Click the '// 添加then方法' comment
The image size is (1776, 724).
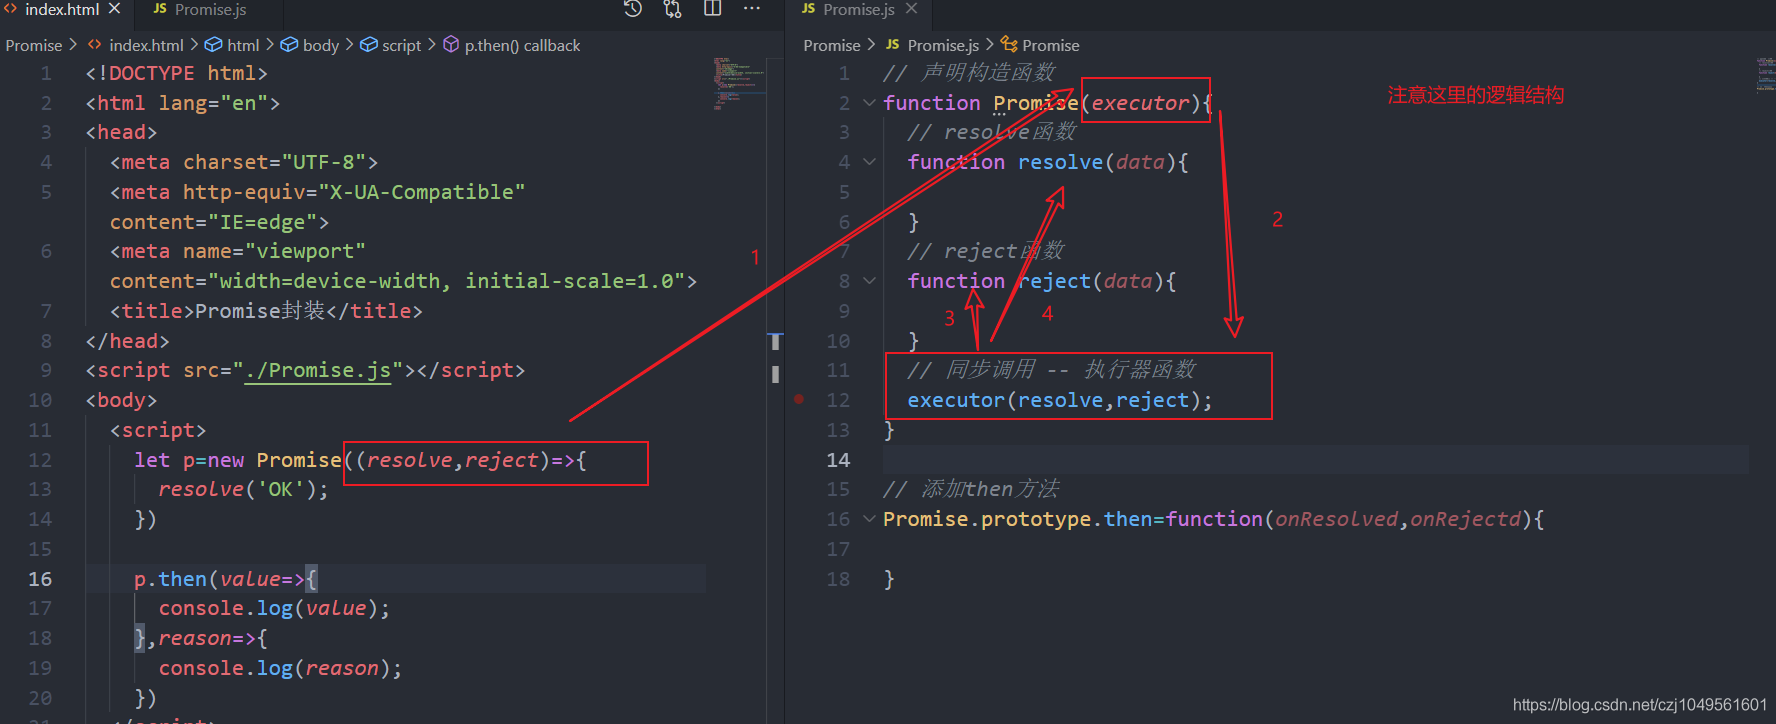tap(971, 489)
